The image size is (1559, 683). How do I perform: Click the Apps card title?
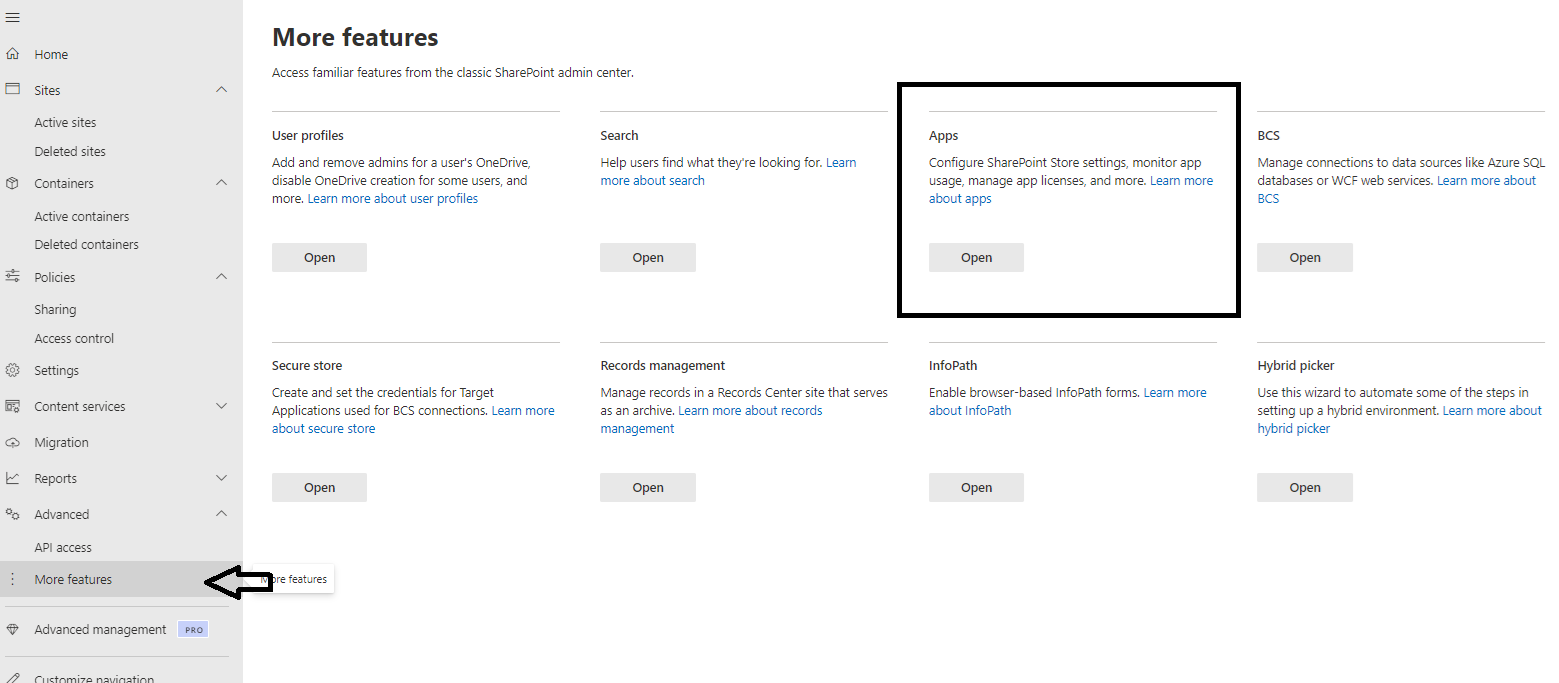[943, 135]
